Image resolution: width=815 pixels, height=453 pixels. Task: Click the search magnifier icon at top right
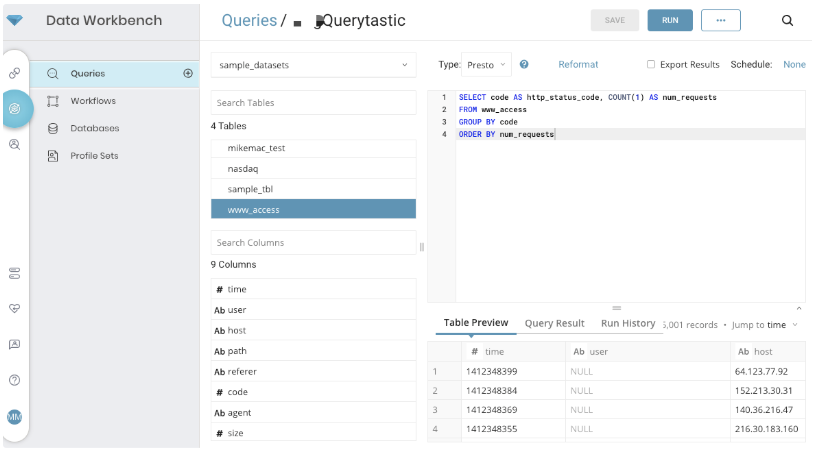[788, 20]
